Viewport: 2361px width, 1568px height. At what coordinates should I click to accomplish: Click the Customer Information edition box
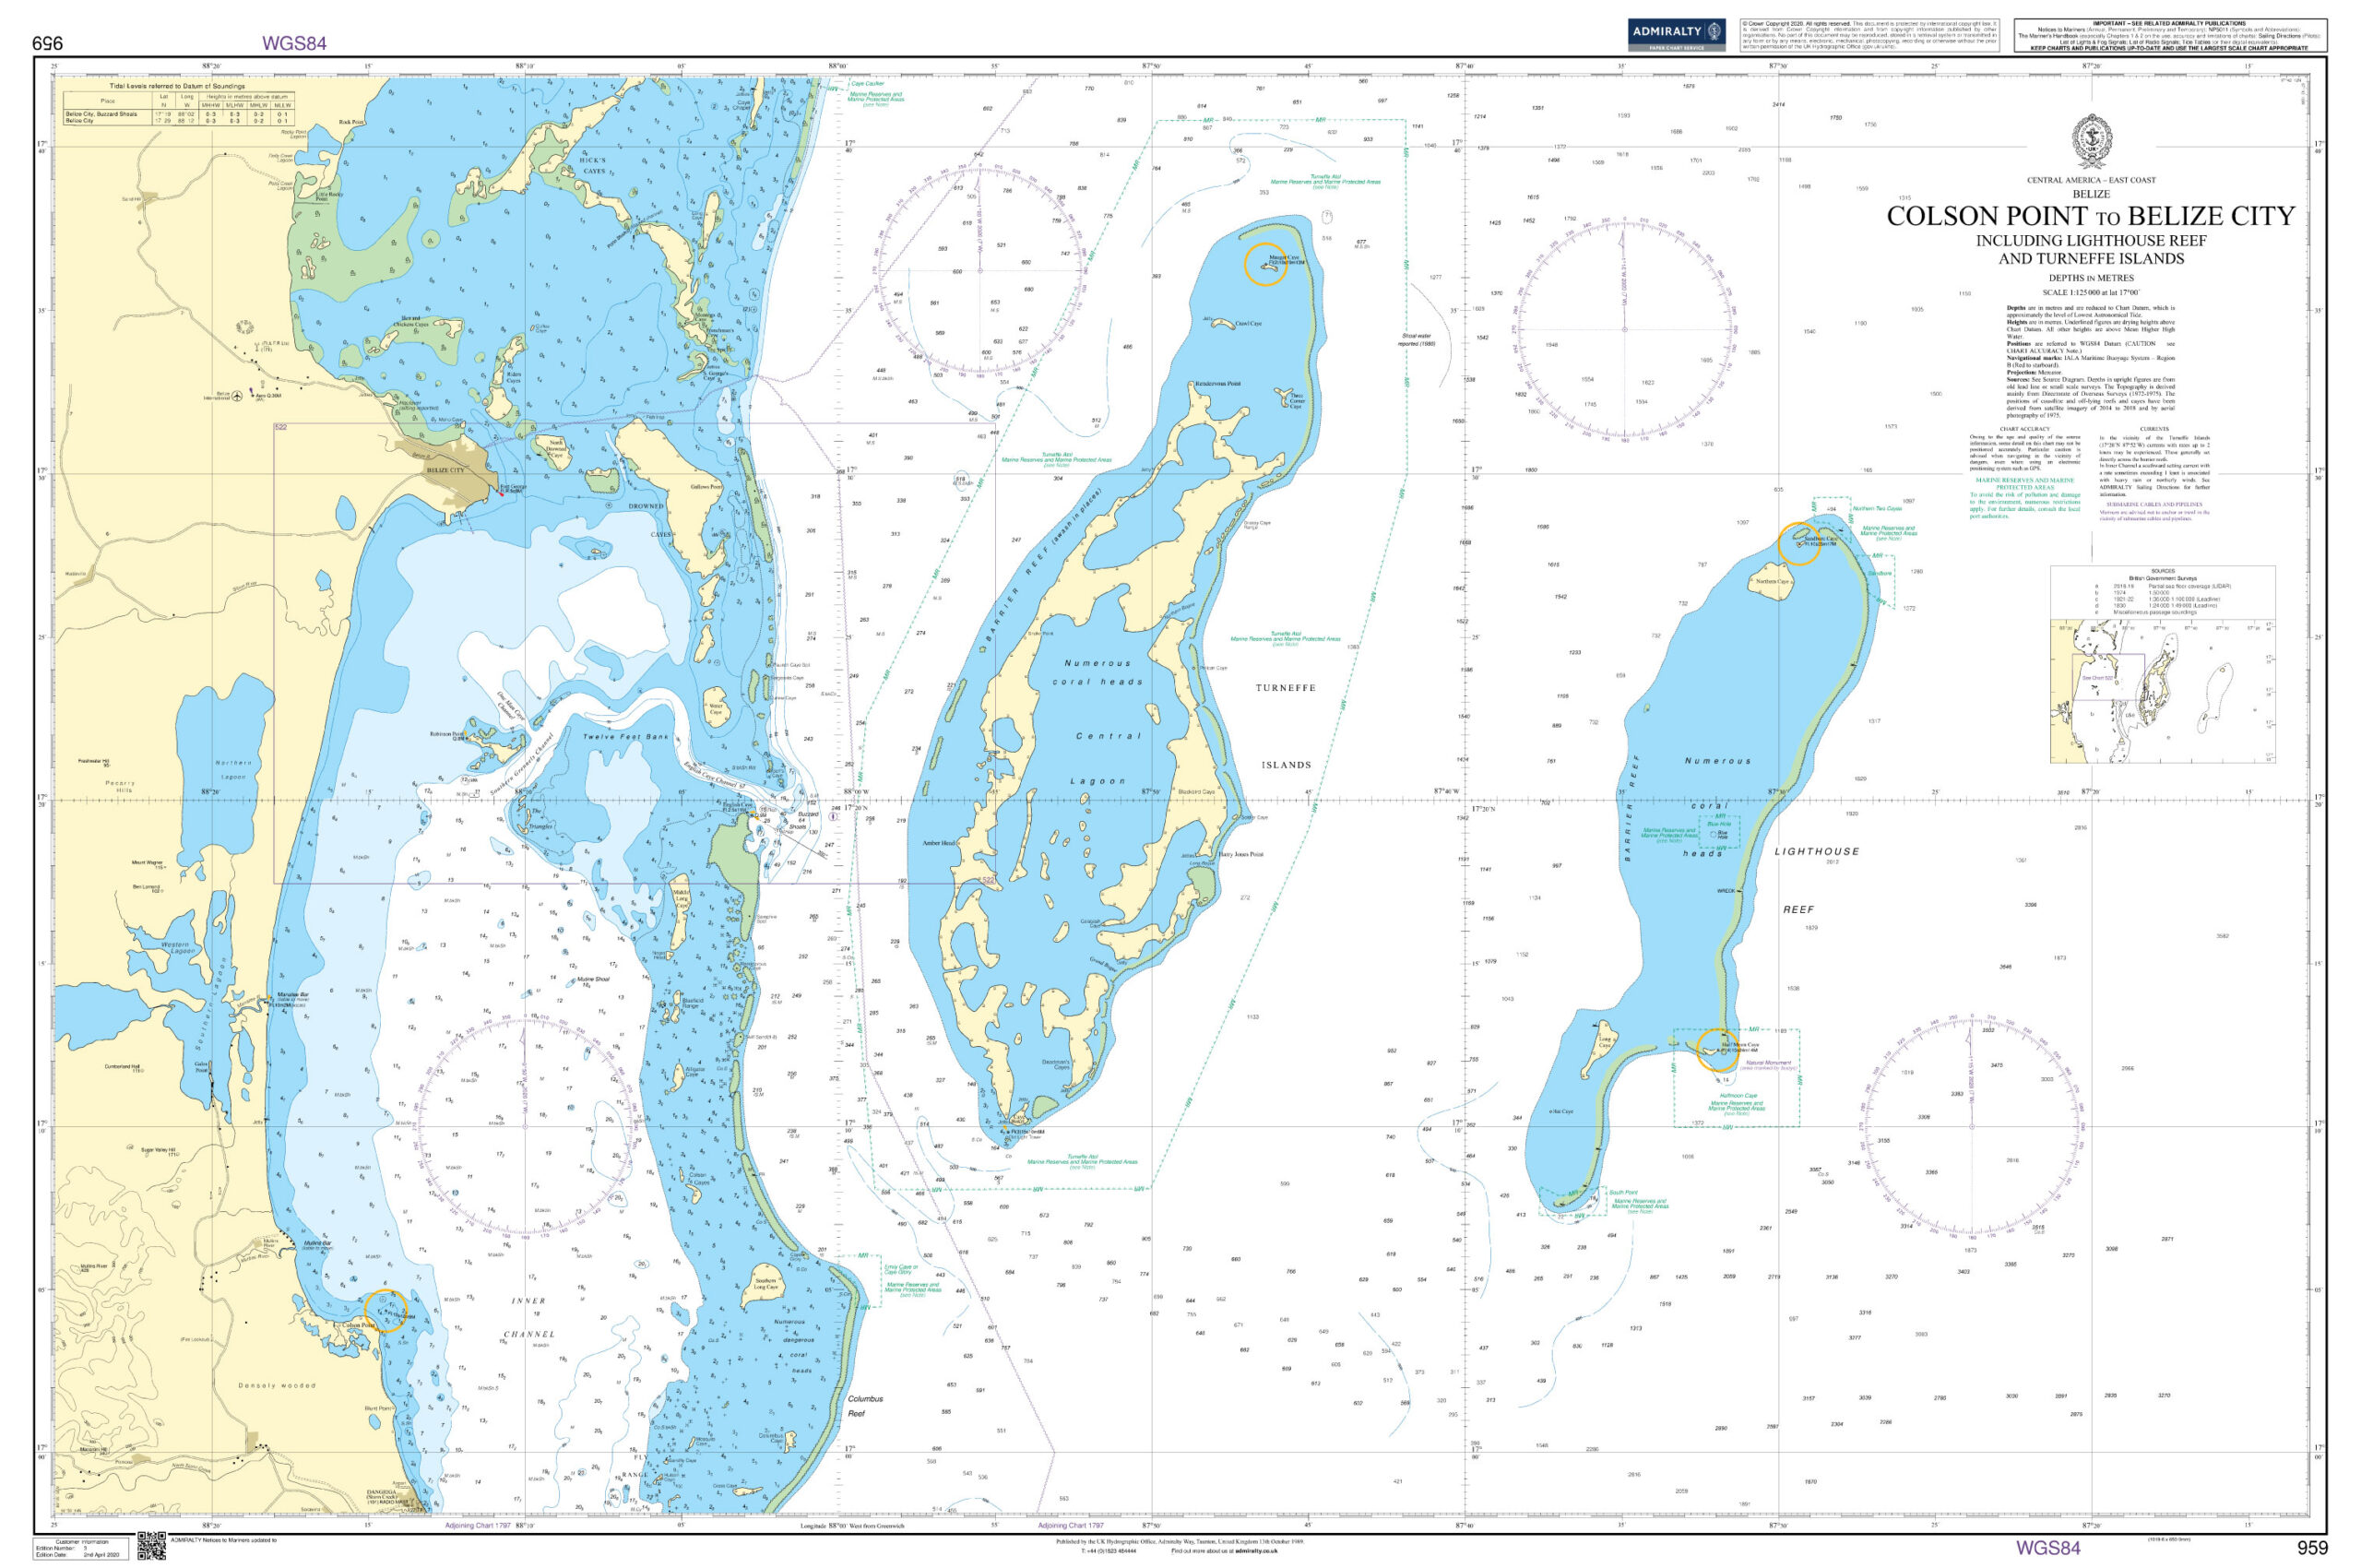(80, 1549)
